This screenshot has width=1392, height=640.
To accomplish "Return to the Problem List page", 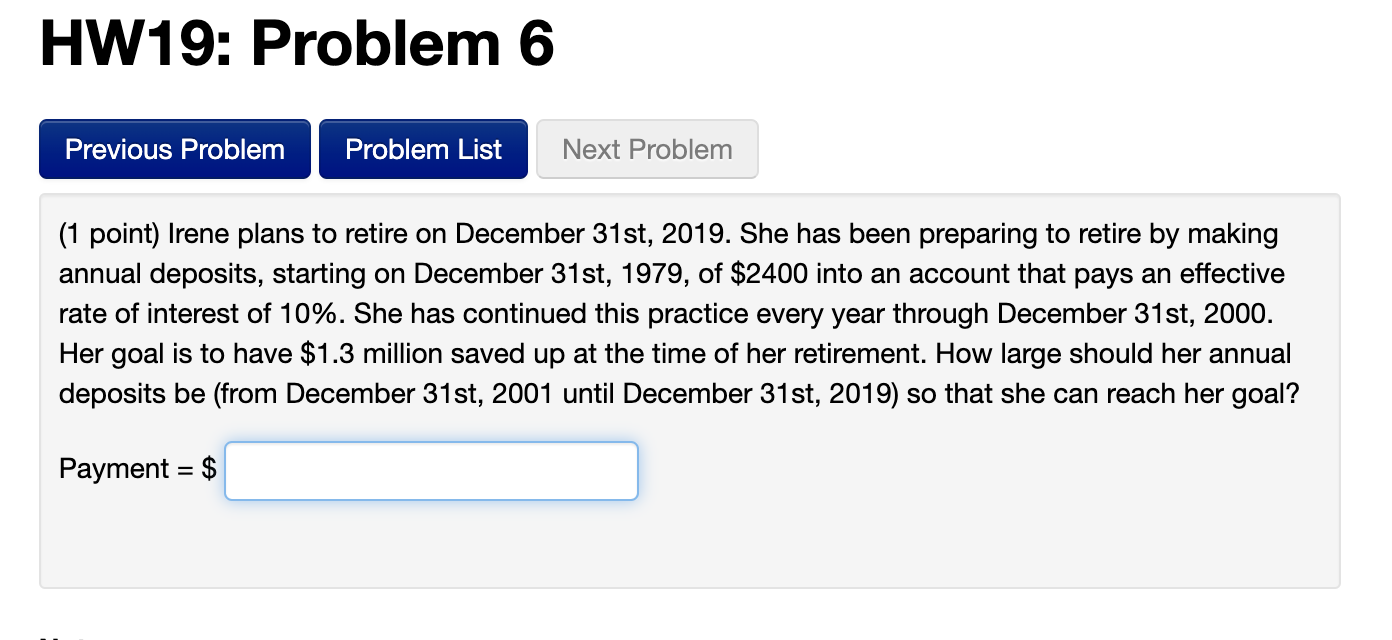I will click(x=423, y=148).
